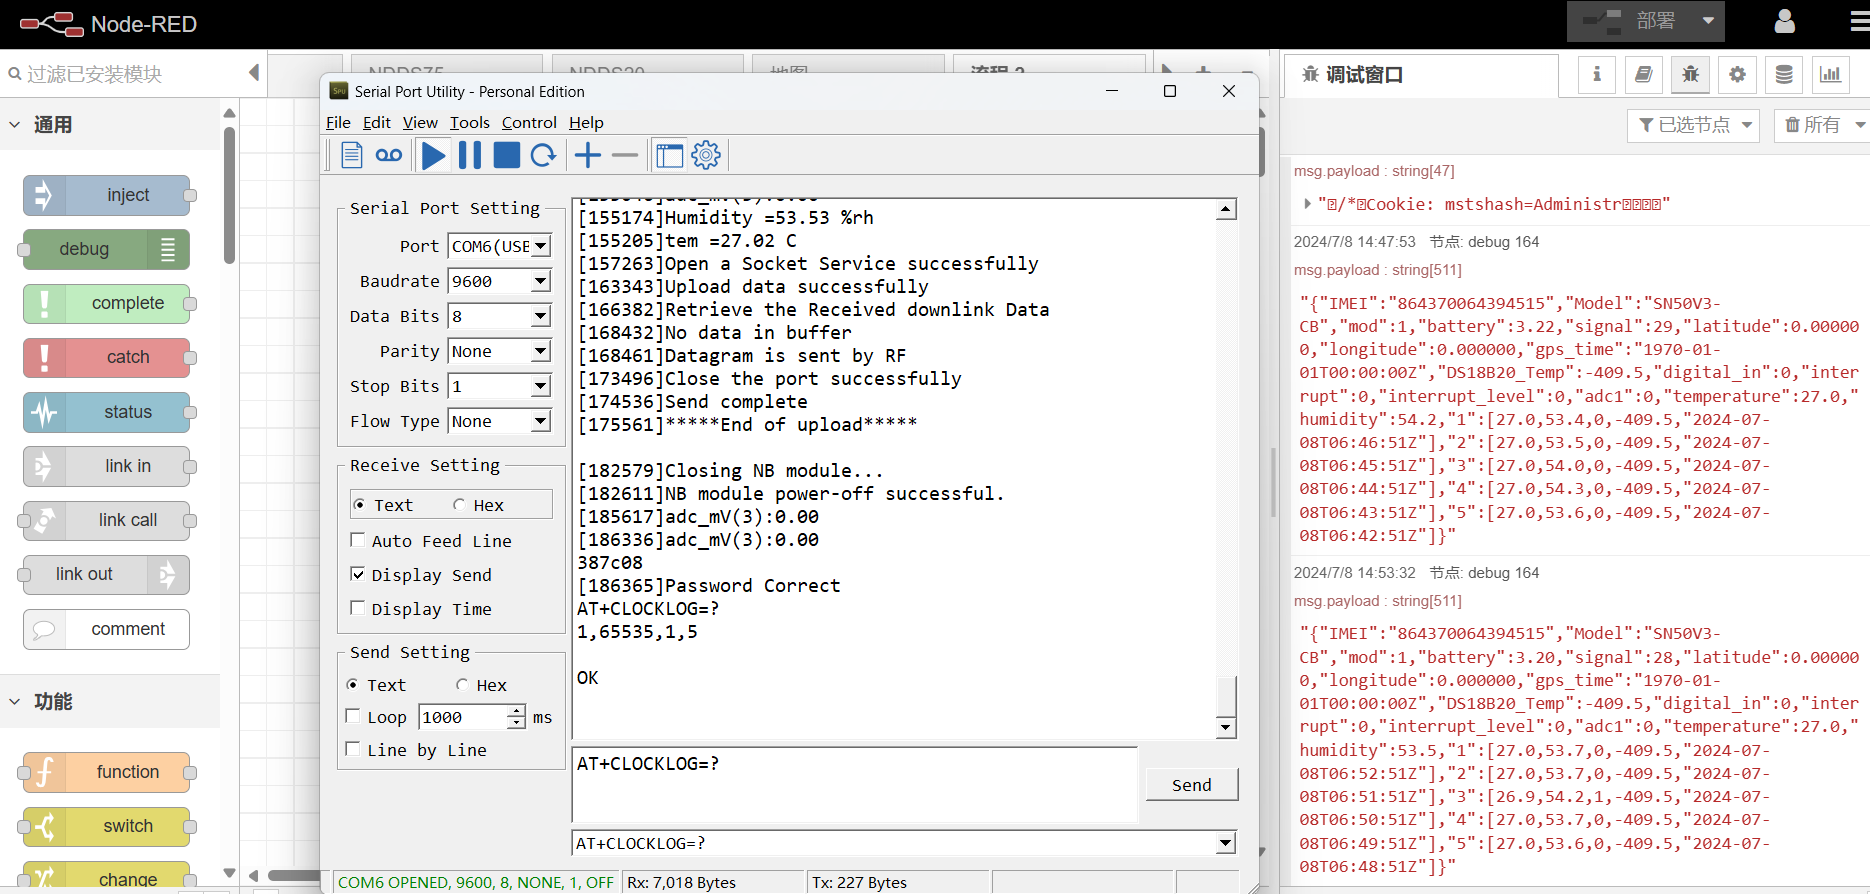Open the selected nodes filter dropdown
Image resolution: width=1870 pixels, height=894 pixels.
[x=1694, y=125]
